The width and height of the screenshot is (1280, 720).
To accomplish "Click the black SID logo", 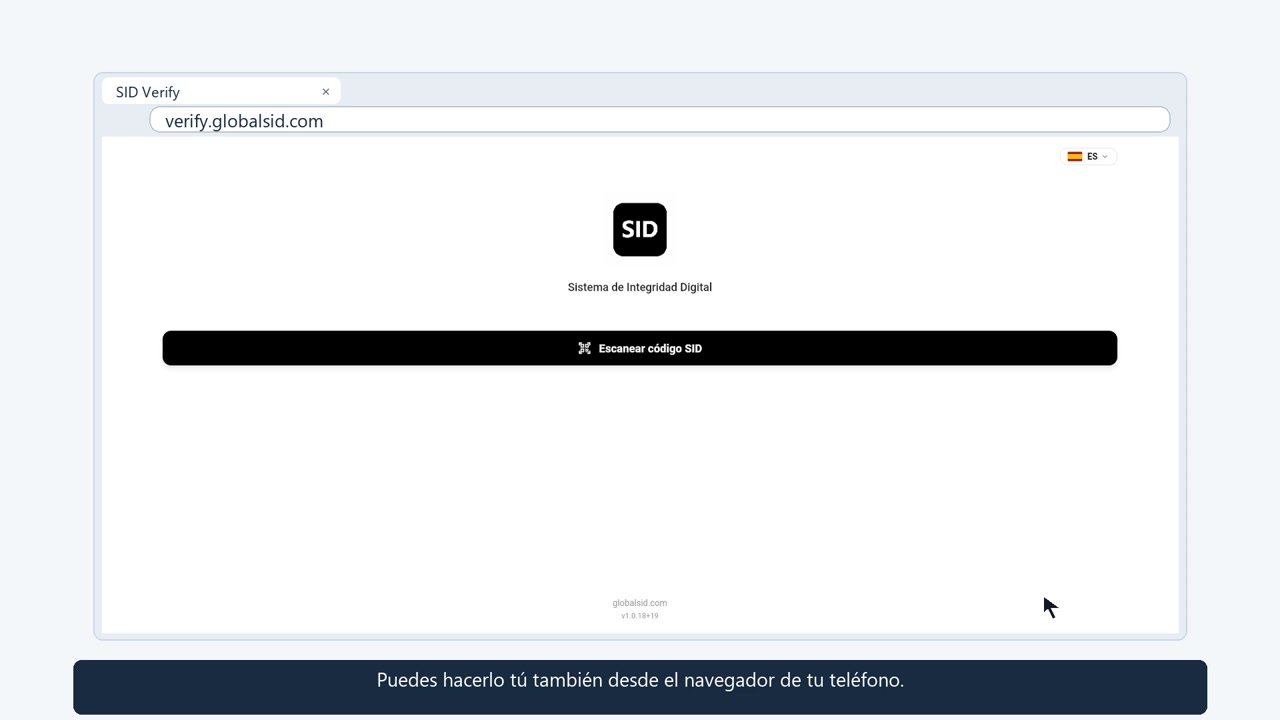I will [640, 230].
